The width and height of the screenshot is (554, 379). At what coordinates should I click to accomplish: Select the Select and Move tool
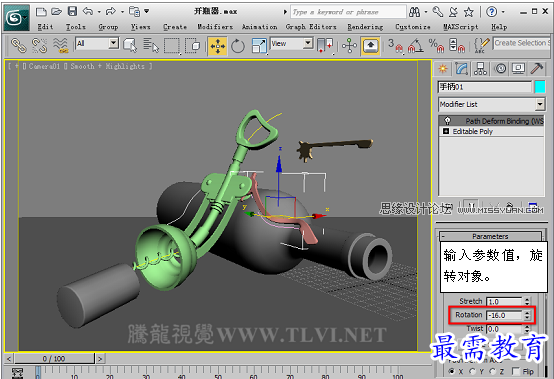(x=217, y=46)
